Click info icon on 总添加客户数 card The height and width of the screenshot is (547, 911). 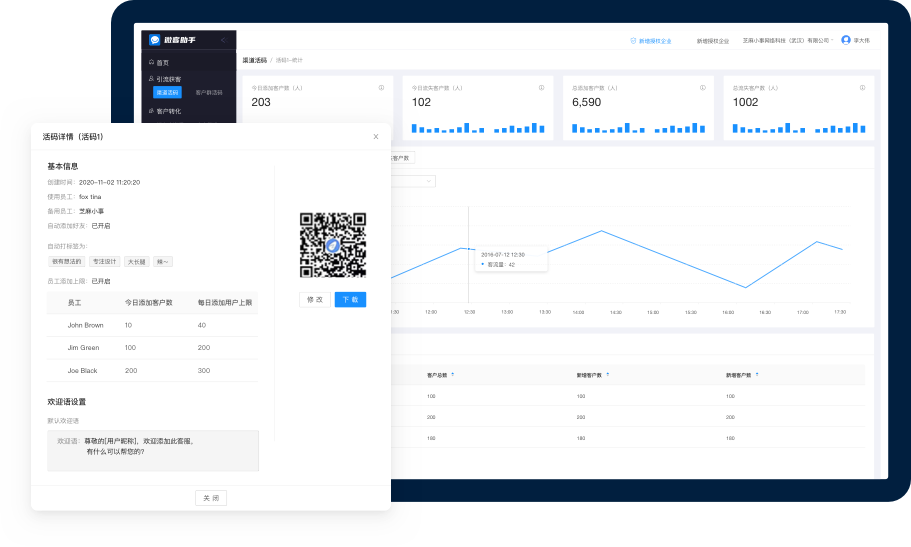[702, 88]
